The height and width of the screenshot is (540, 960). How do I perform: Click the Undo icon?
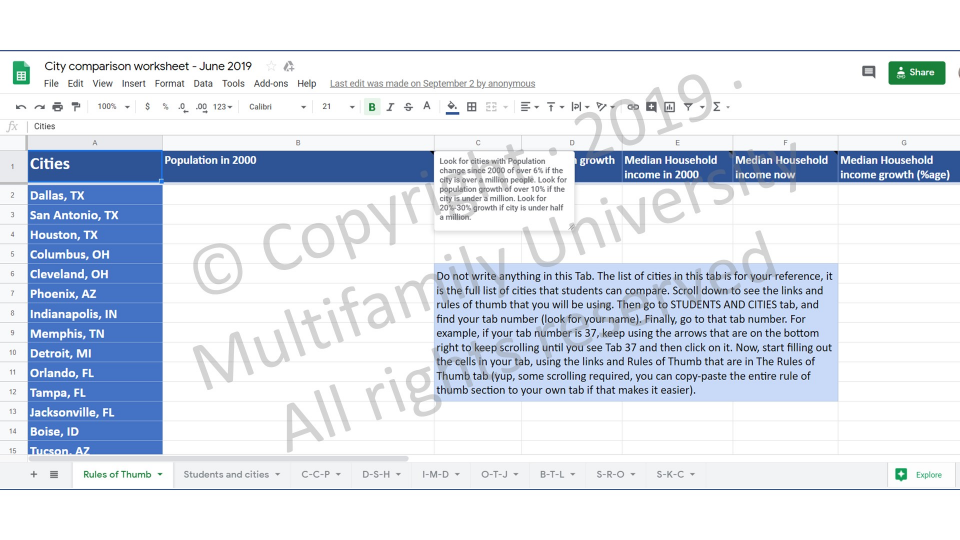click(x=21, y=107)
